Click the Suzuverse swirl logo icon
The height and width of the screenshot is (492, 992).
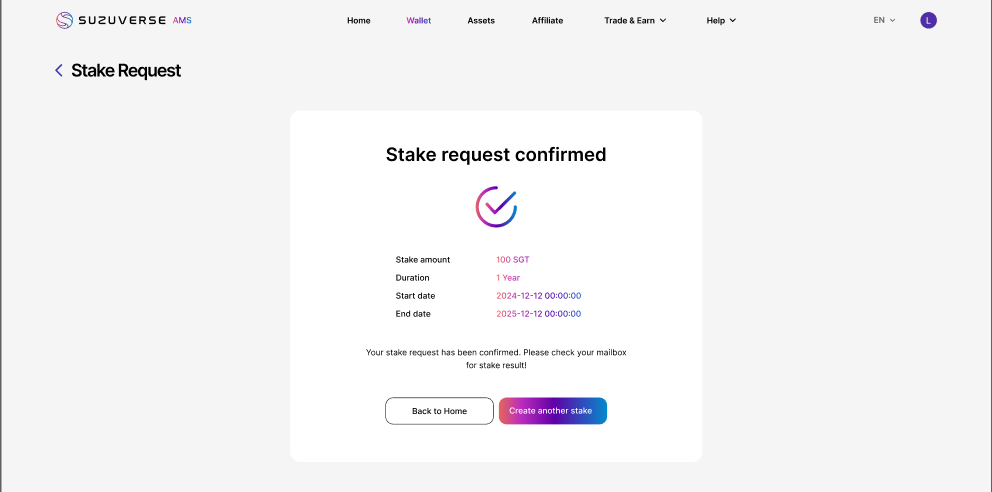(64, 20)
